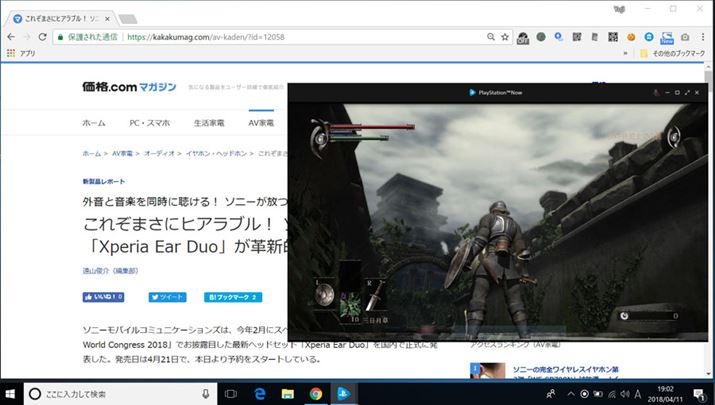
Task: Open Task View on the taskbar
Action: (x=230, y=393)
